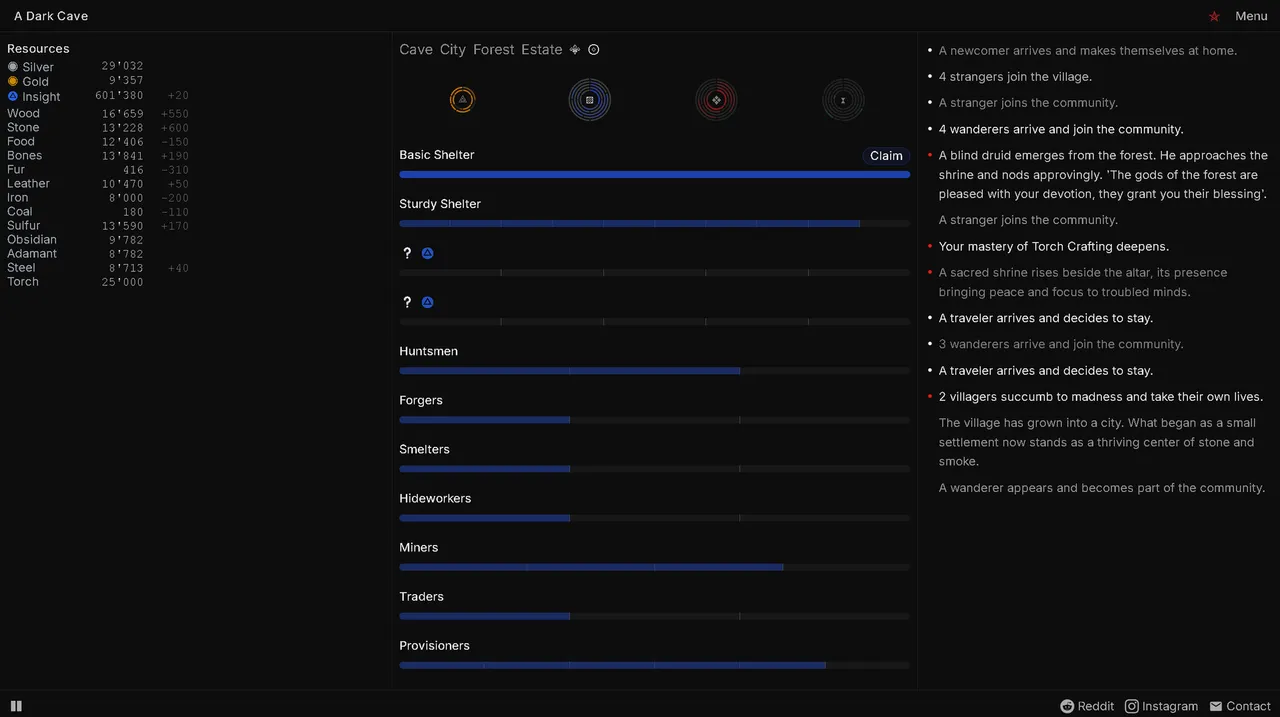This screenshot has height=717, width=1280.
Task: Click the A Dark Cave title
Action: tap(51, 16)
